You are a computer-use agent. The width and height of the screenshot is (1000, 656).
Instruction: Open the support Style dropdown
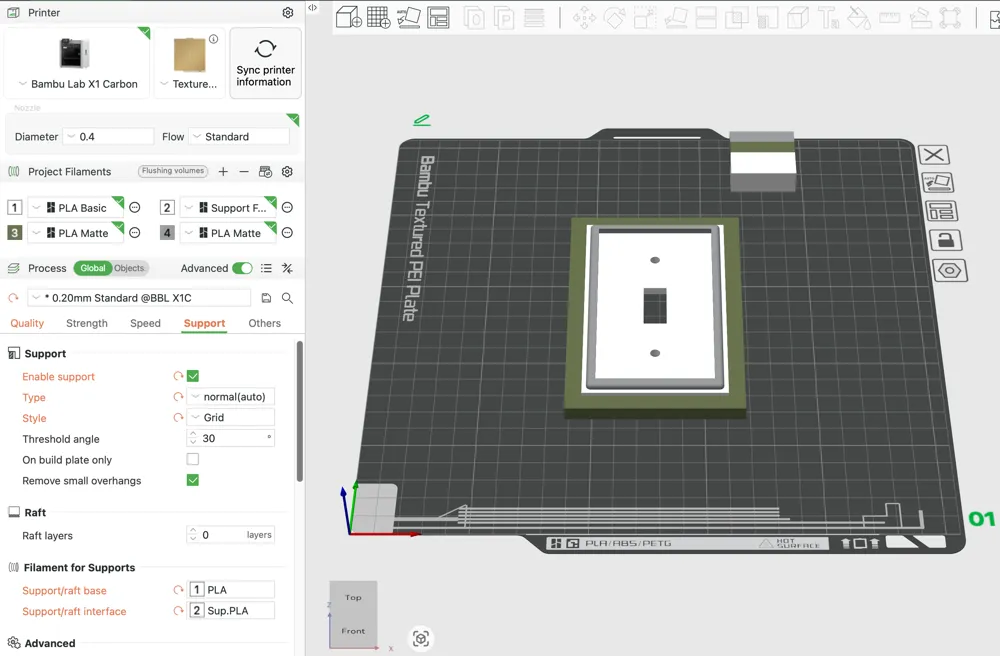(x=231, y=418)
